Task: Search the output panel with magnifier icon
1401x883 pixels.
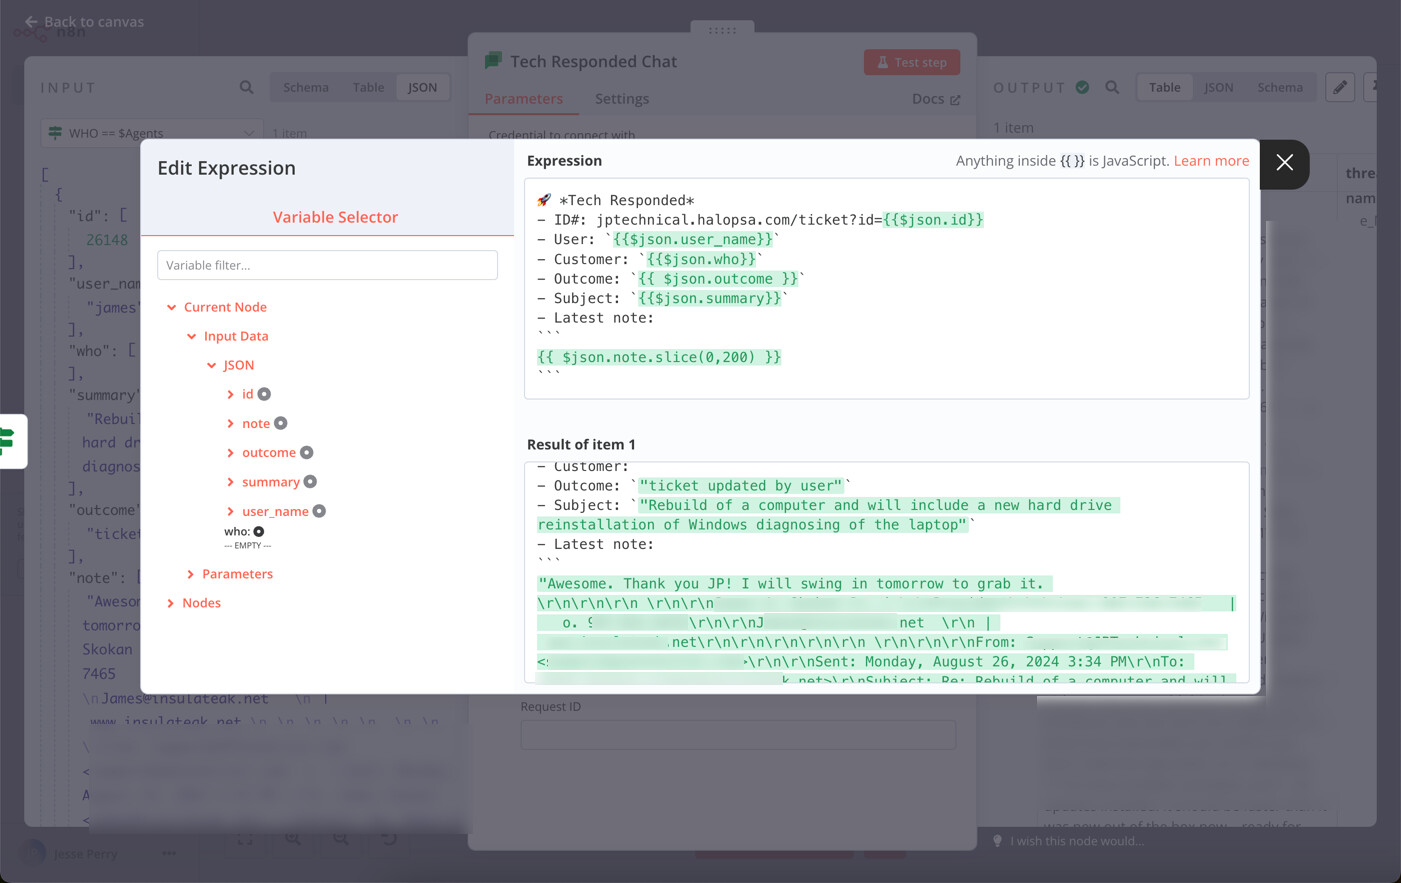Action: 1112,87
